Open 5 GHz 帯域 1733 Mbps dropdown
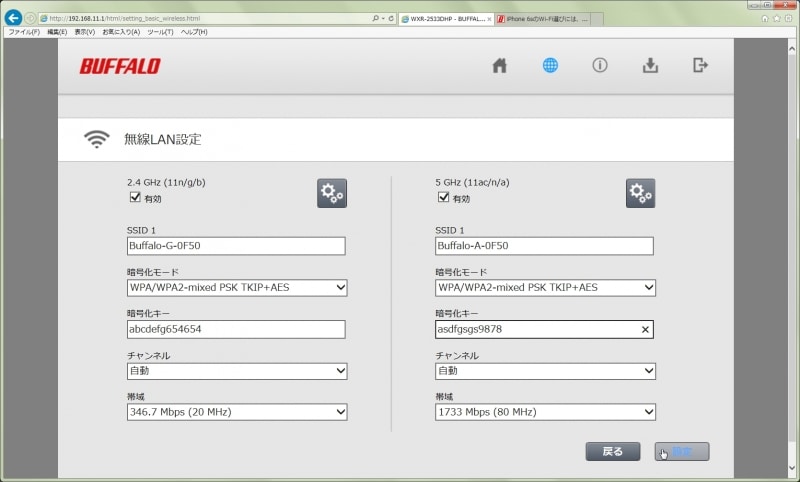 coord(545,412)
